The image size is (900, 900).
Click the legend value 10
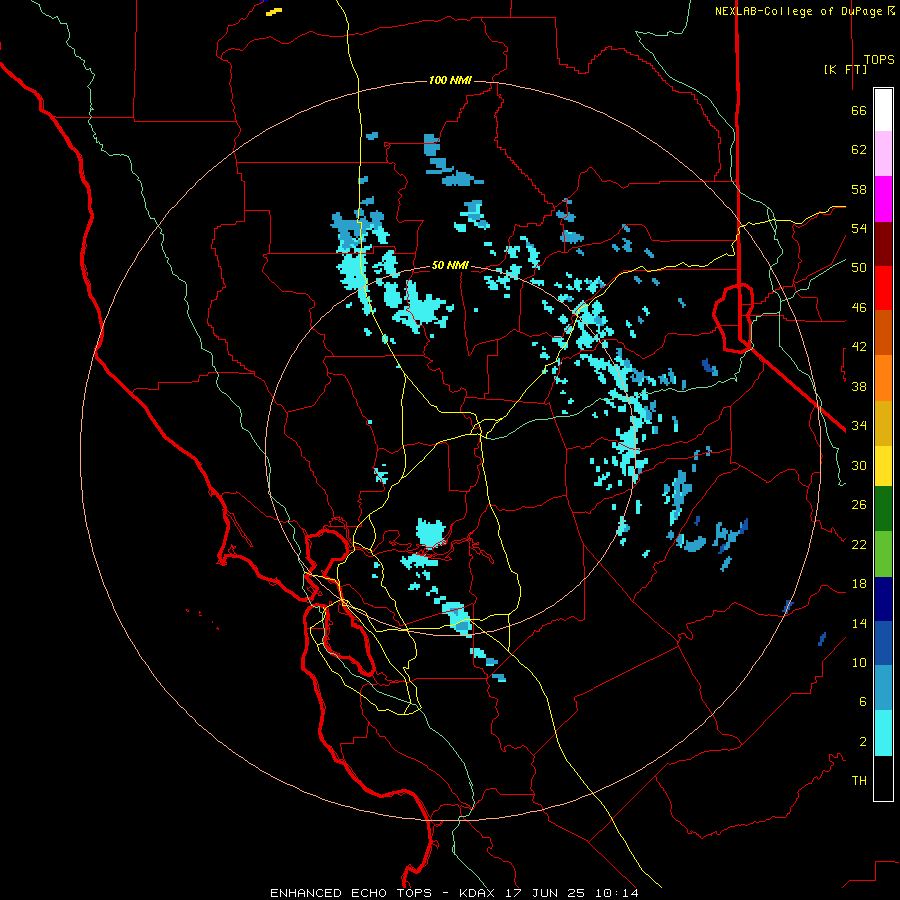click(x=859, y=662)
